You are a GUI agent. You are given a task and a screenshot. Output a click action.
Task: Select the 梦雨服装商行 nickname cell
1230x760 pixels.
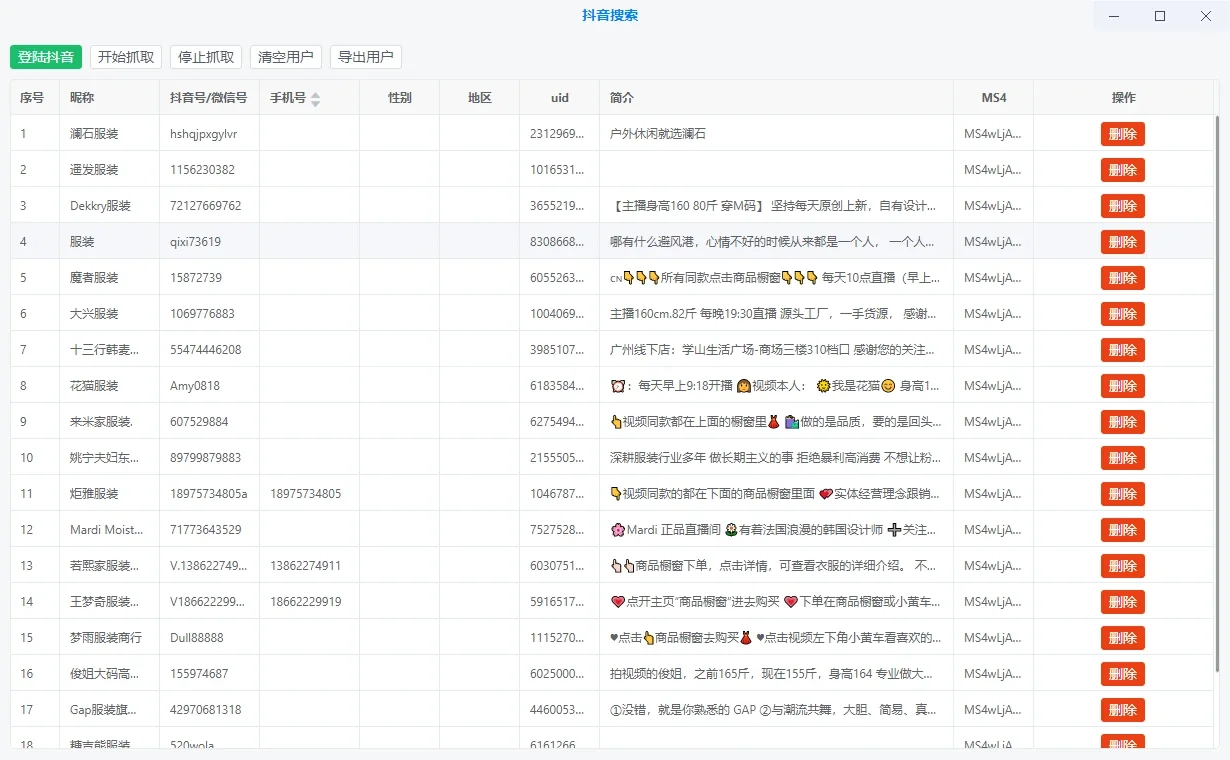tap(109, 638)
